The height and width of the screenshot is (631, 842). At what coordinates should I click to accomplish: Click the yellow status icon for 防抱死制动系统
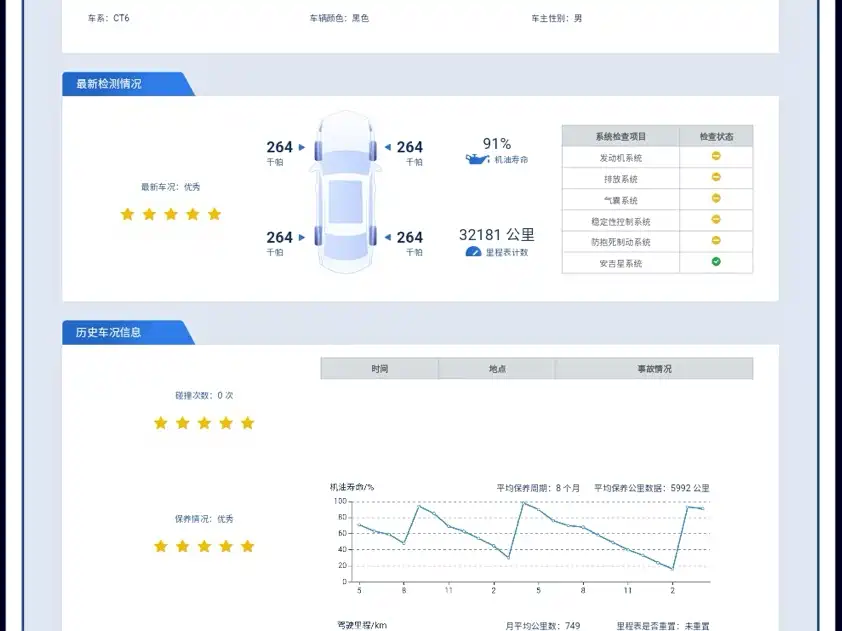[x=716, y=241]
